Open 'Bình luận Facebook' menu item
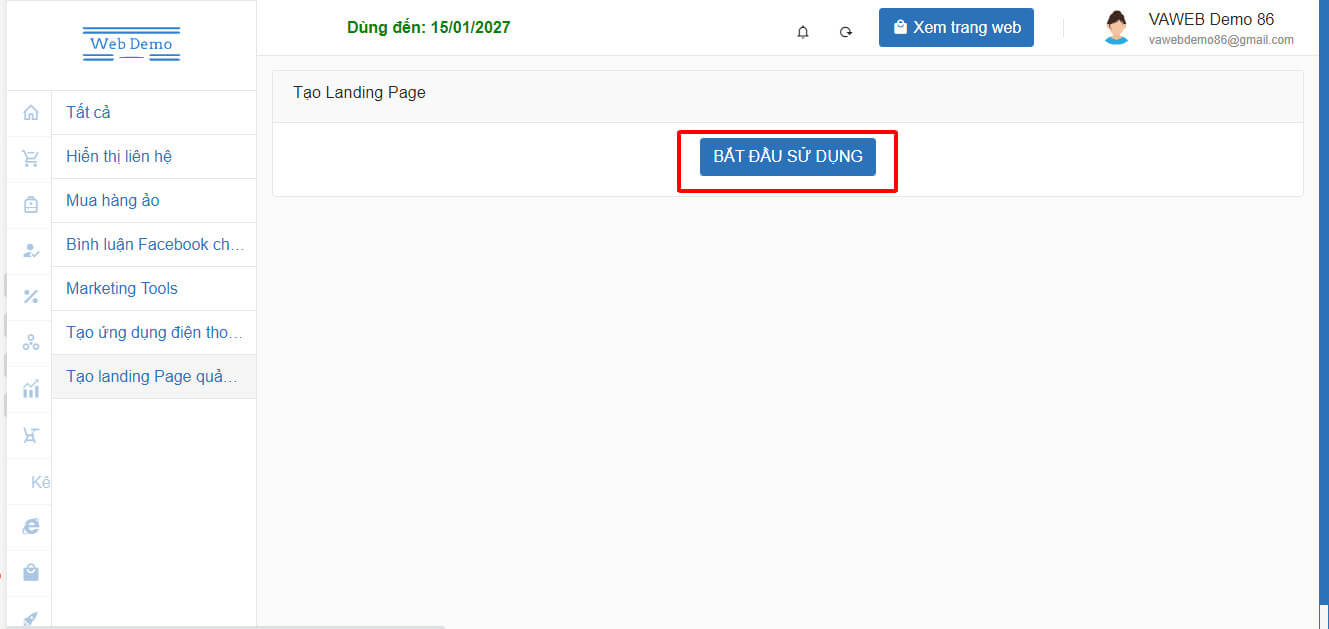1329x629 pixels. (x=150, y=244)
